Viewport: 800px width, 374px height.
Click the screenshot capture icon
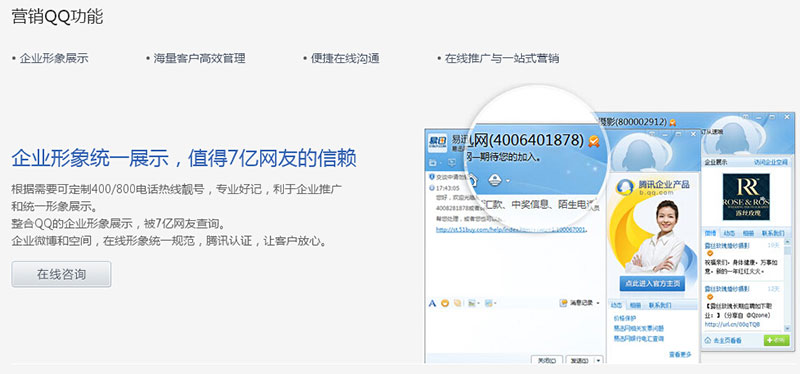click(489, 303)
